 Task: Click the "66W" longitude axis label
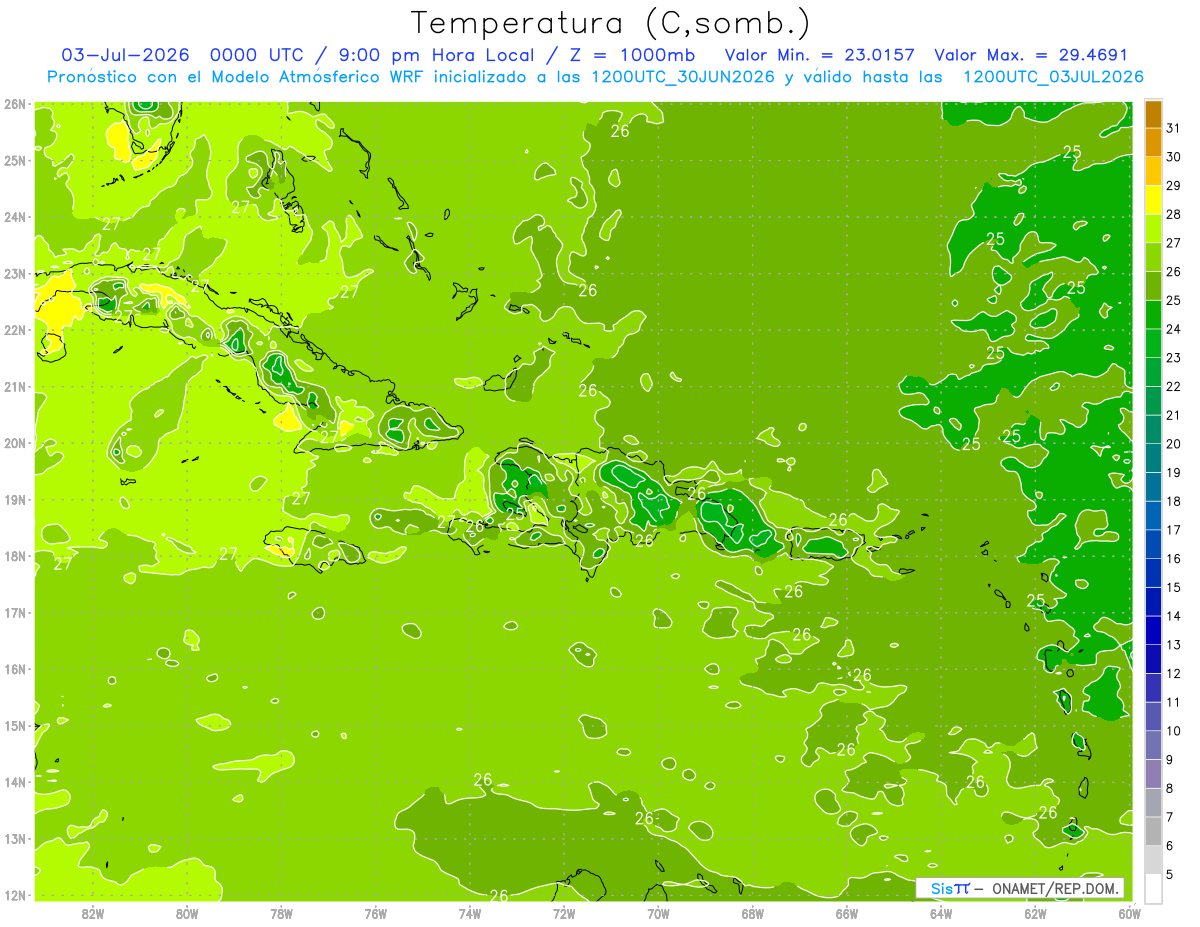pyautogui.click(x=847, y=913)
